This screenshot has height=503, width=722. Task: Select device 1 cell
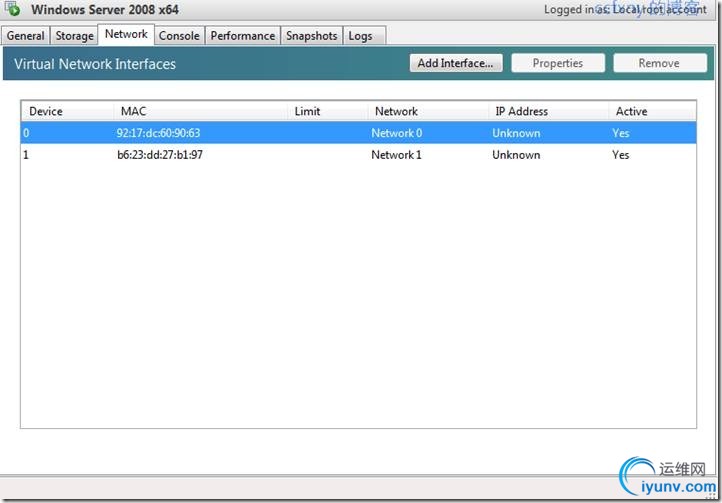(26, 155)
